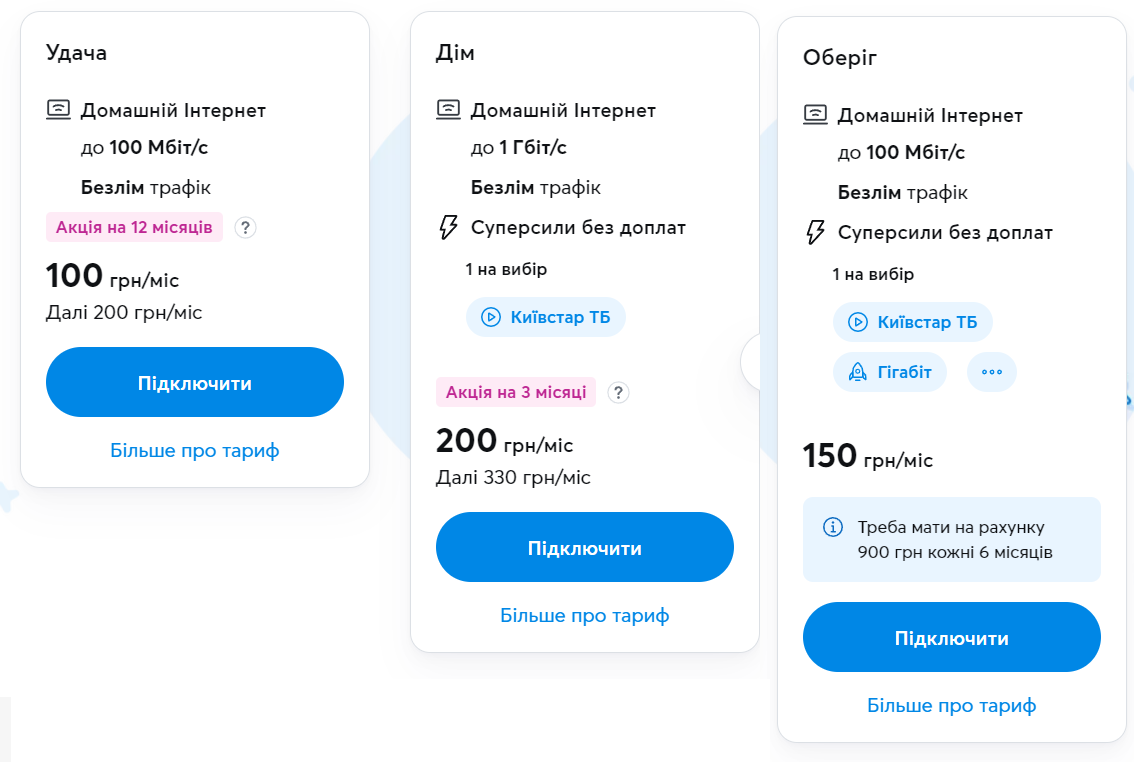Screen dimensions: 1134x762
Task: Select Київстар ТБ chip in Дім plan
Action: (545, 317)
